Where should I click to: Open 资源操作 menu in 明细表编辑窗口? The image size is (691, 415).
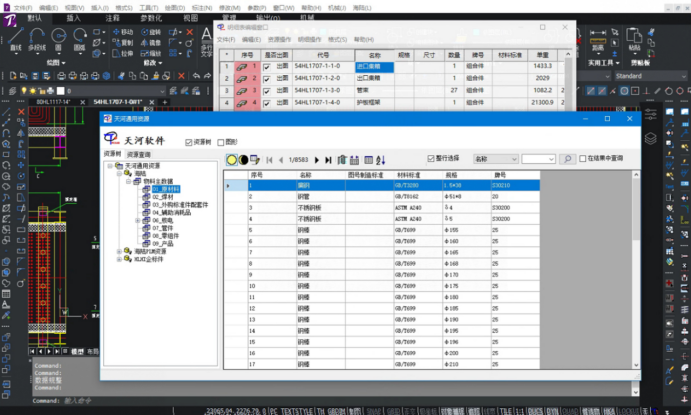(x=279, y=39)
